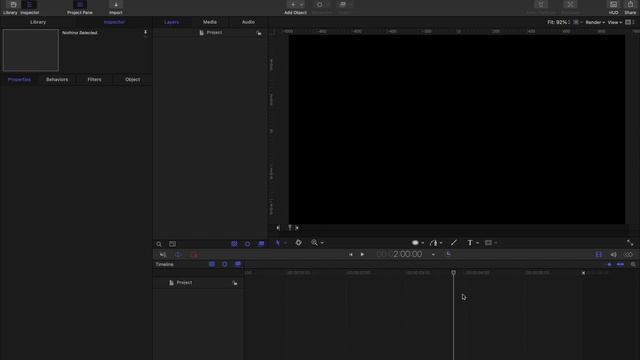The height and width of the screenshot is (360, 640).
Task: Toggle the masks button in Timeline header
Action: (x=212, y=264)
